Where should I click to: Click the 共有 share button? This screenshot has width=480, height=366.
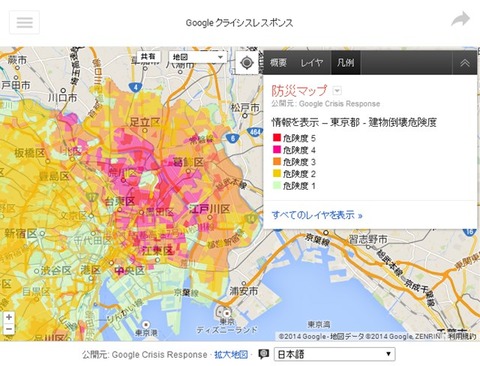(x=148, y=57)
